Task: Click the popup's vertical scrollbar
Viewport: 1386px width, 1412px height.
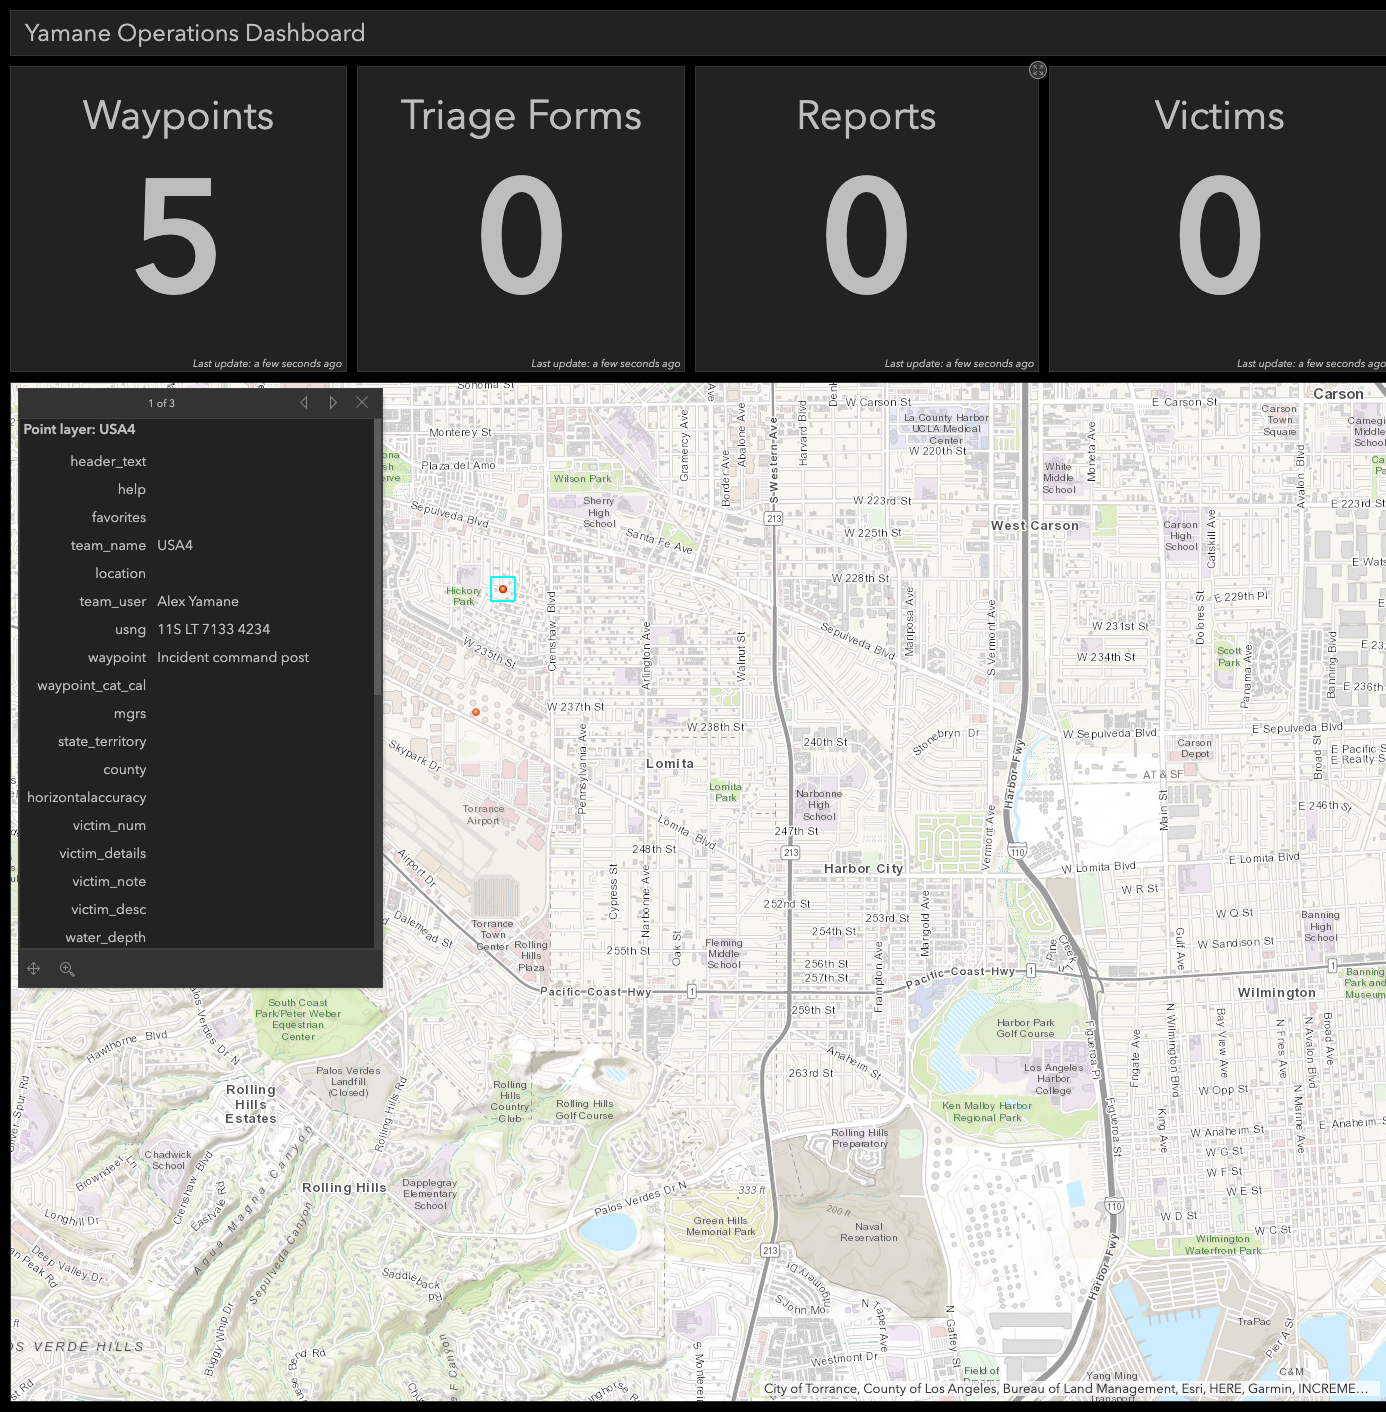Action: [x=377, y=557]
